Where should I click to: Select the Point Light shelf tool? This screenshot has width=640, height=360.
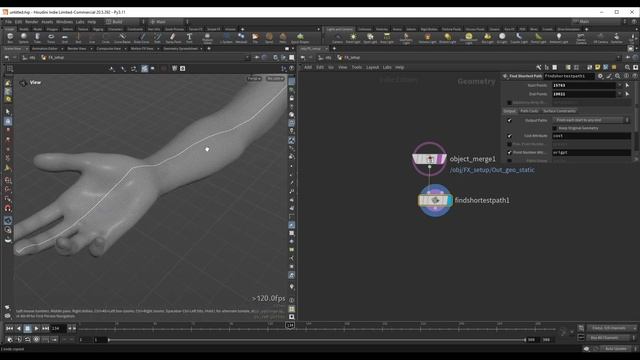click(353, 38)
